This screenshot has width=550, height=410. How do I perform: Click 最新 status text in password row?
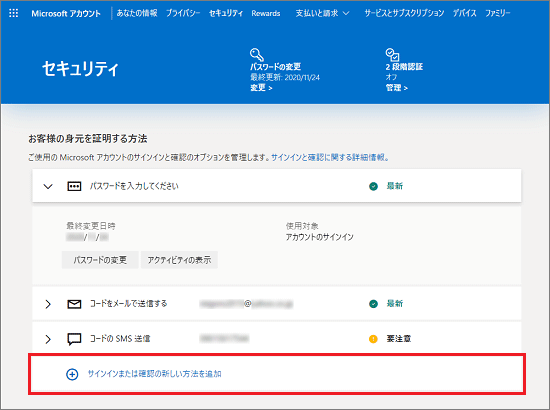[395, 186]
